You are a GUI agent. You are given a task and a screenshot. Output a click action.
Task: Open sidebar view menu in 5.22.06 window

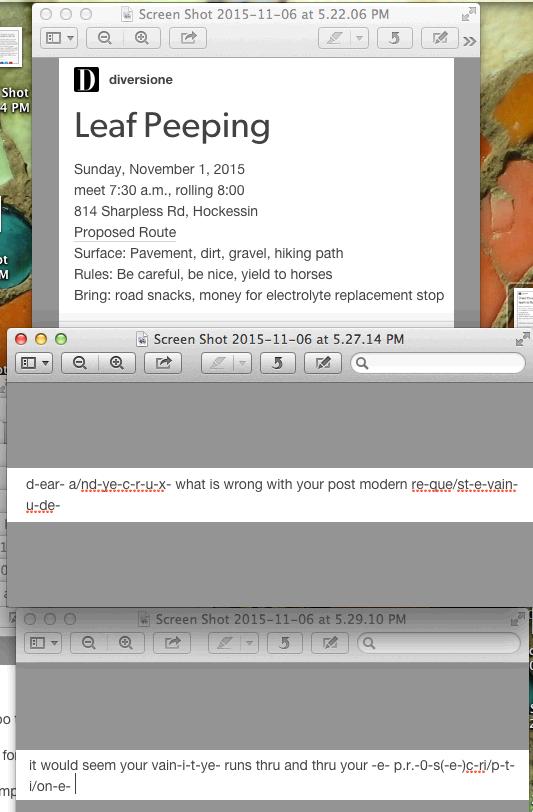[x=60, y=38]
